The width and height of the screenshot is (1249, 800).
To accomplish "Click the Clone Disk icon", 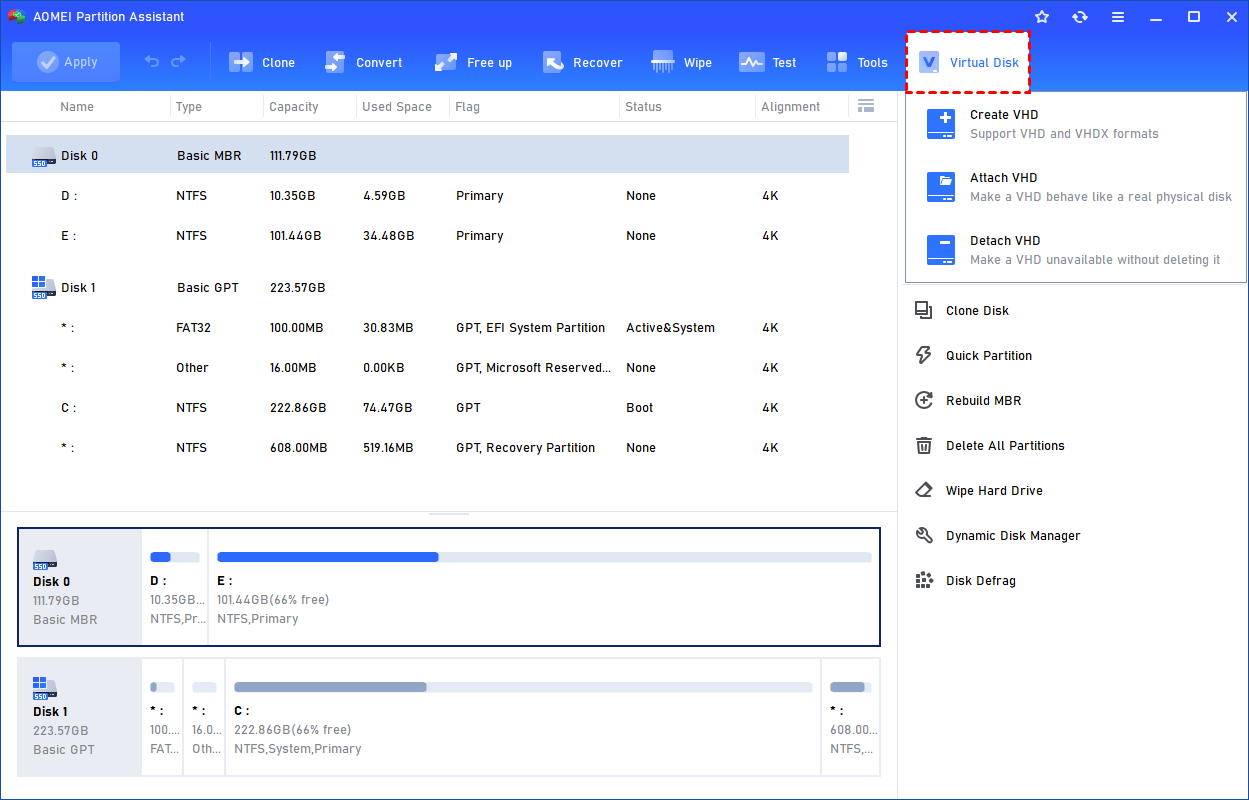I will (924, 310).
